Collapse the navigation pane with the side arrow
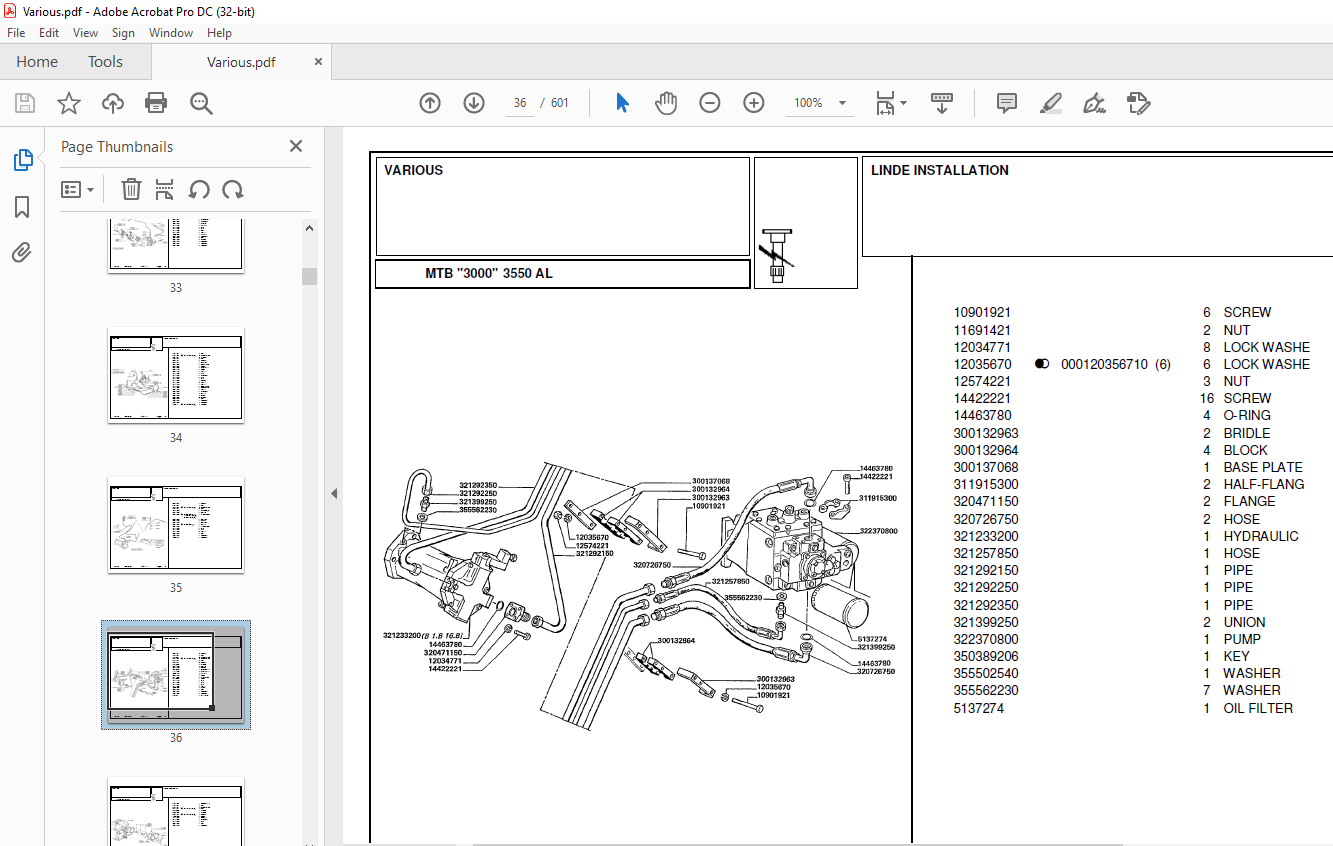 click(x=334, y=493)
